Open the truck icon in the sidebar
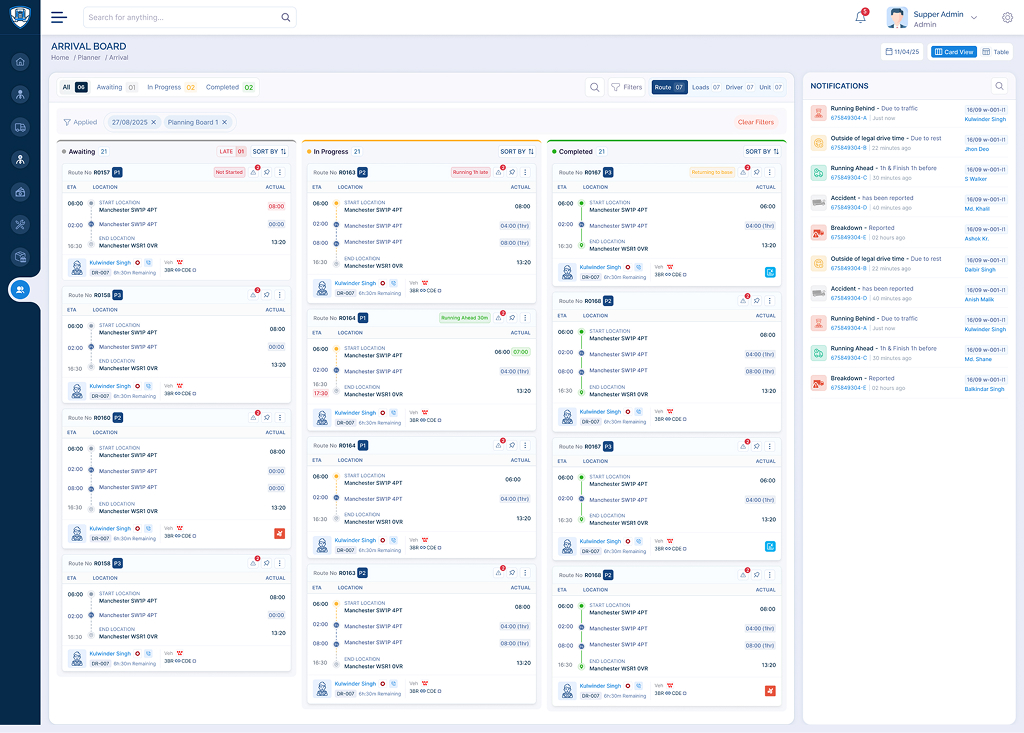1024x733 pixels. [20, 127]
